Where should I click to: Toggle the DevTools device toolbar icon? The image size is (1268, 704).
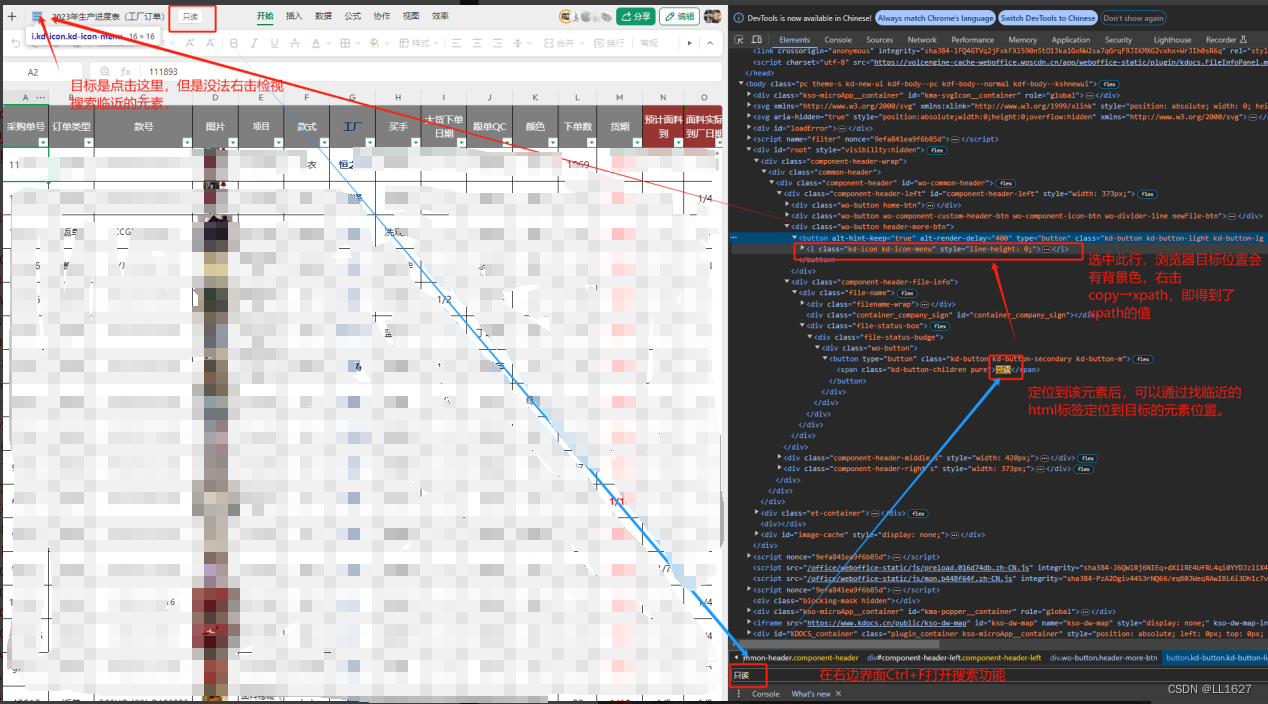[757, 40]
